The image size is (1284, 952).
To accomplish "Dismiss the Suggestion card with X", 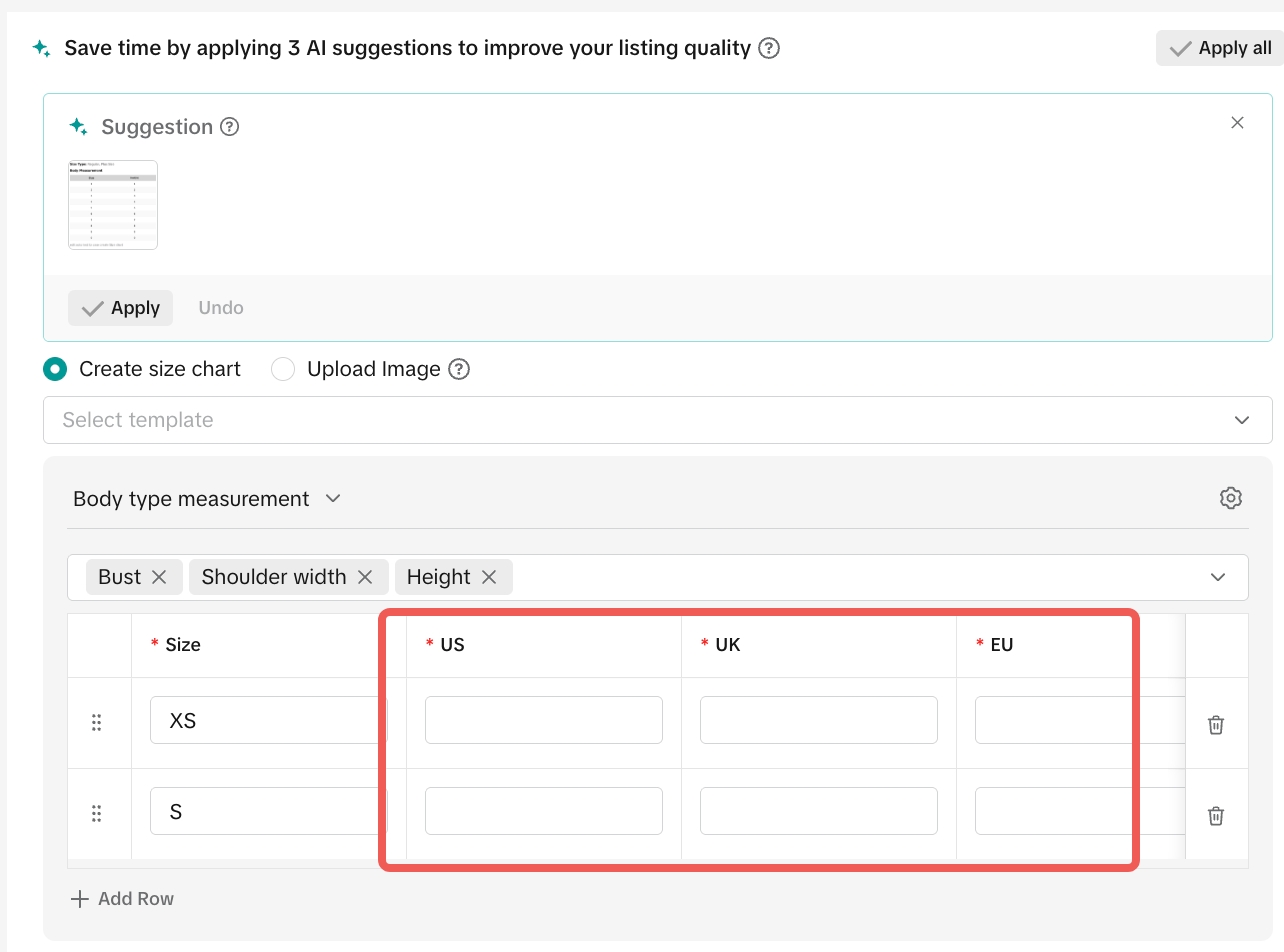I will 1237,123.
